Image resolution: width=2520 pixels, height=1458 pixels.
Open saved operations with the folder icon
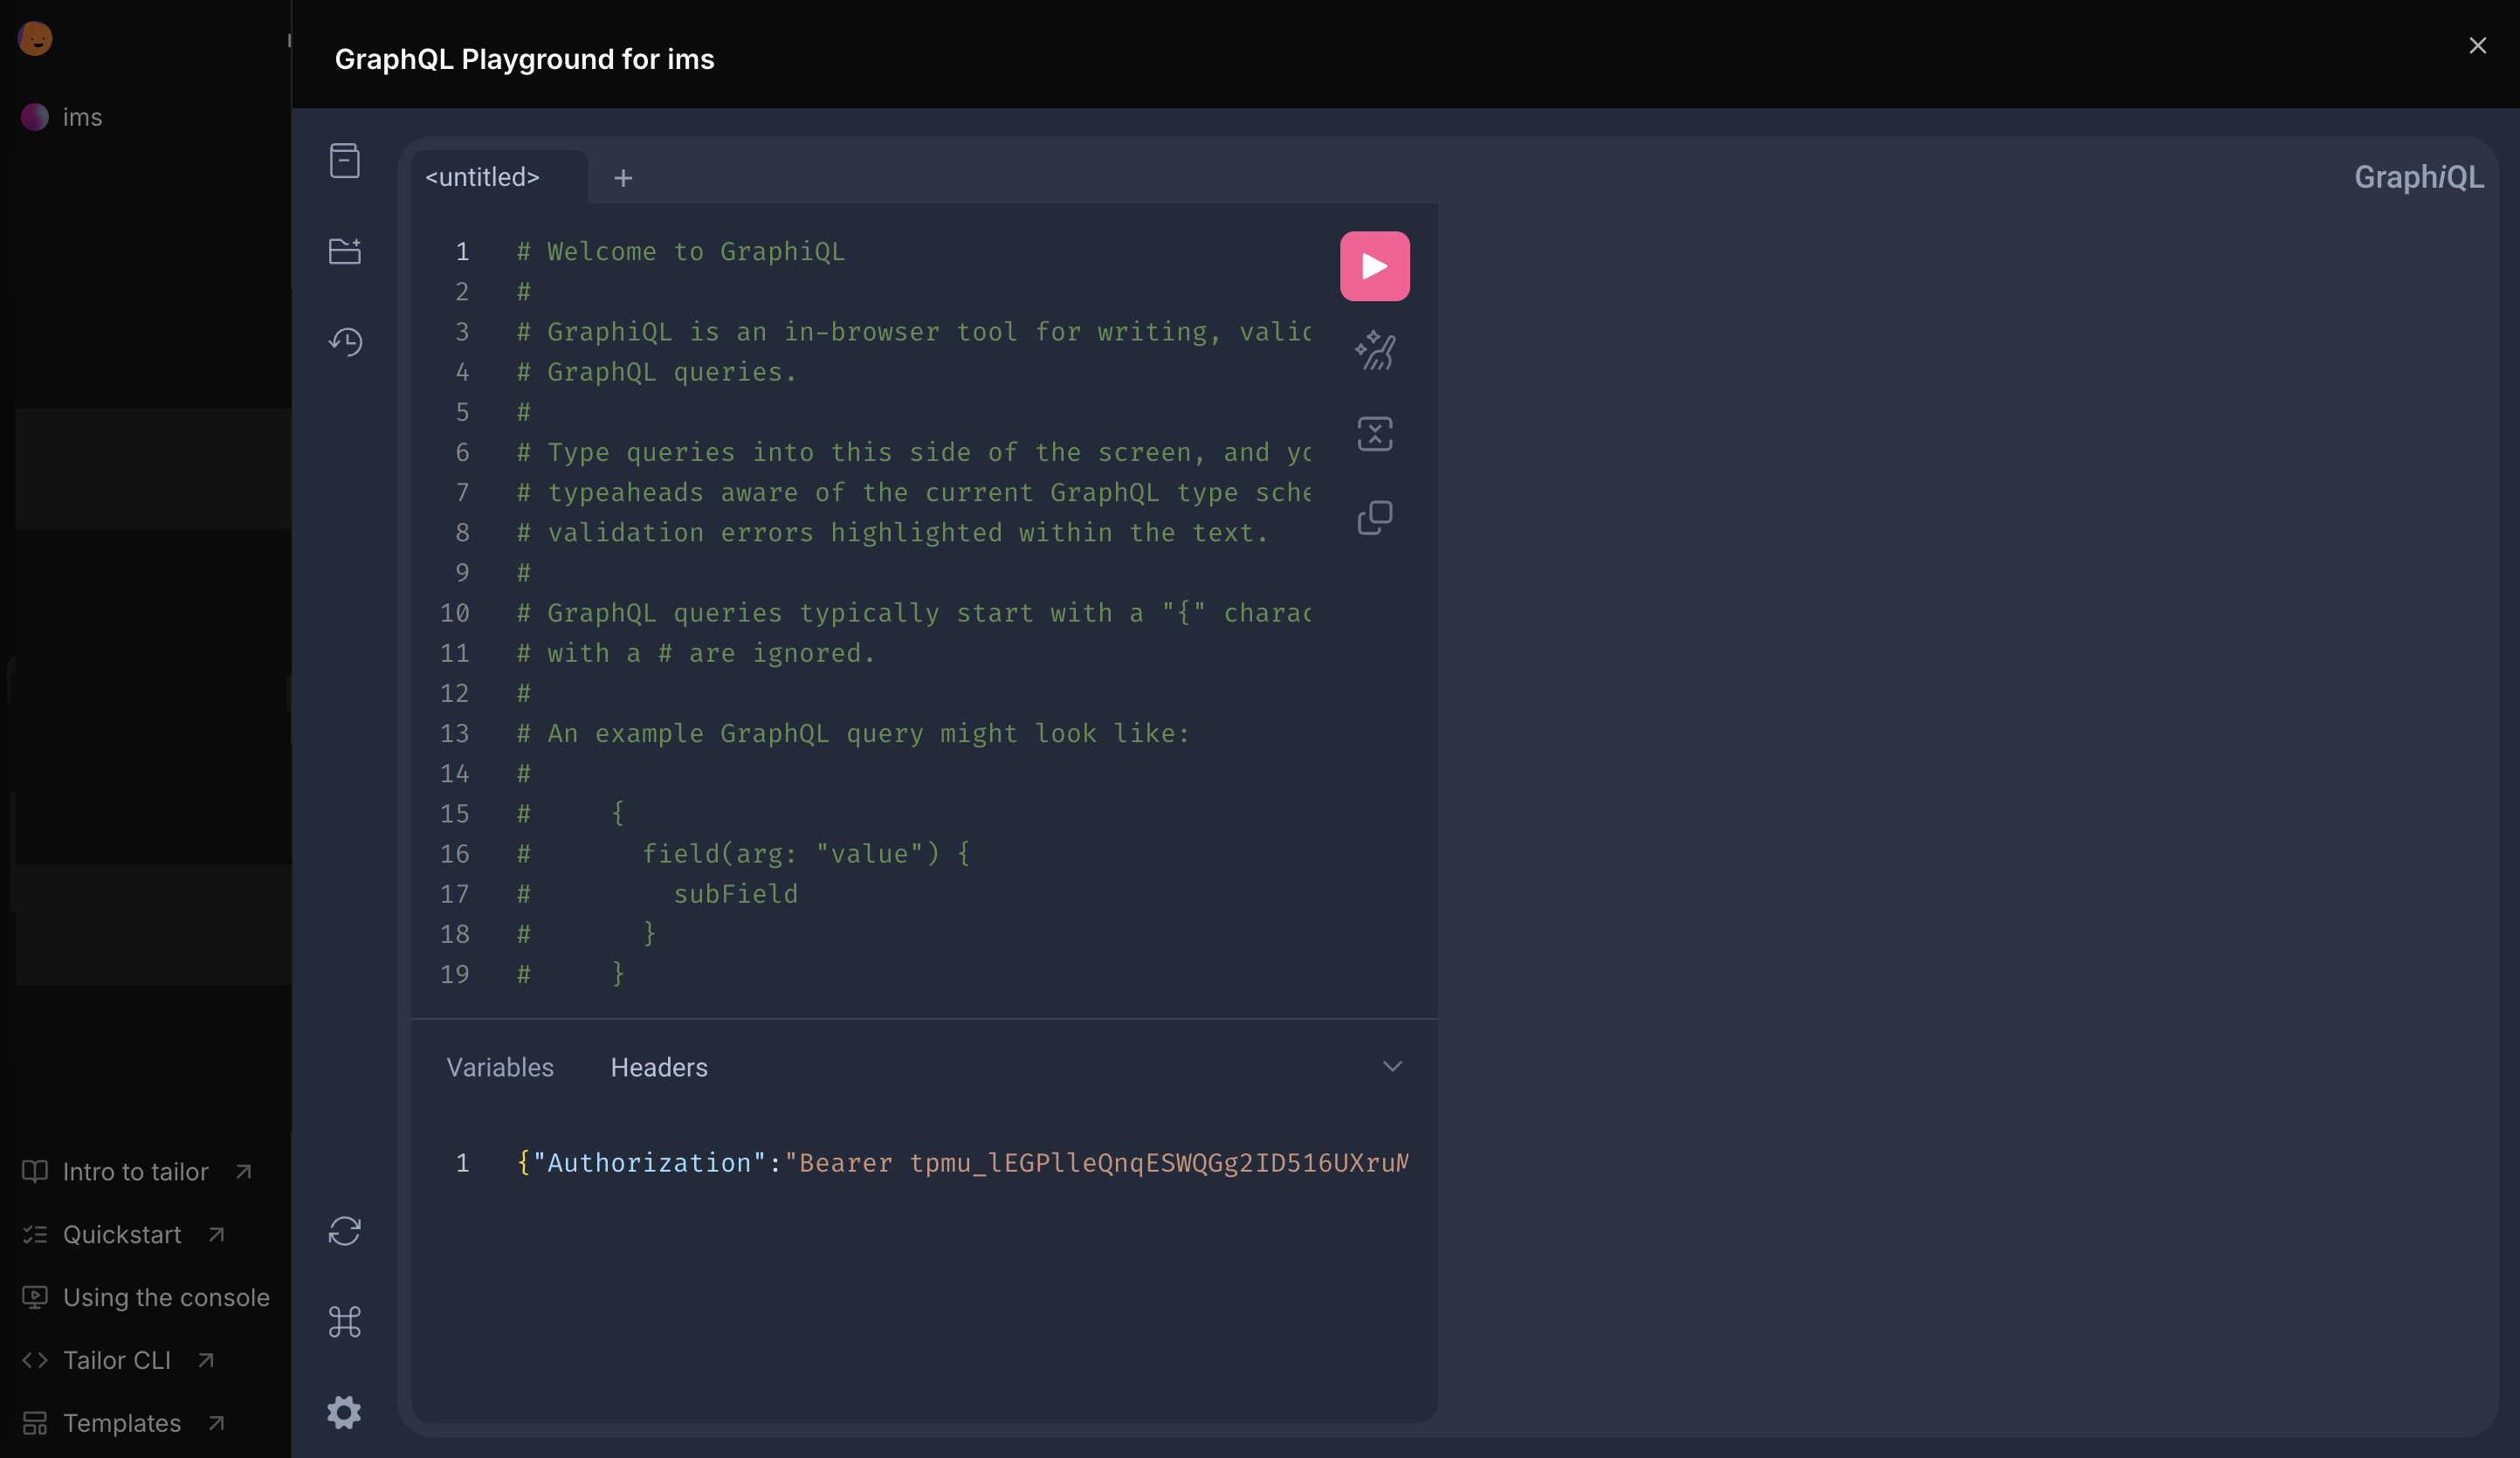[x=344, y=251]
